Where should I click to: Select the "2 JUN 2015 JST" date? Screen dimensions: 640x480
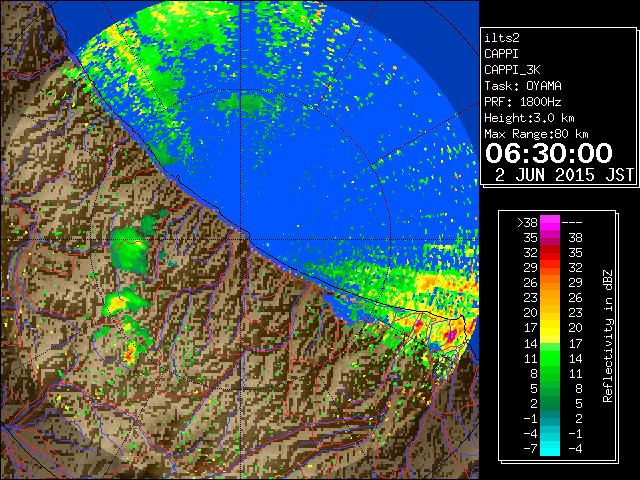tap(564, 175)
